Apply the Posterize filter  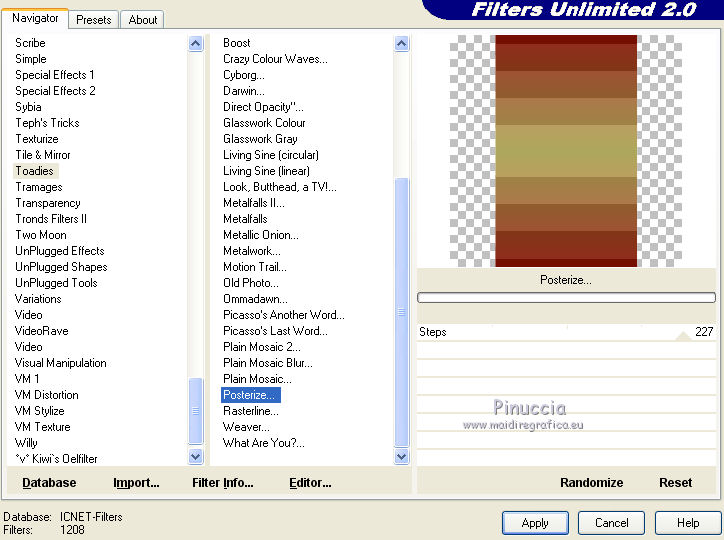[535, 523]
